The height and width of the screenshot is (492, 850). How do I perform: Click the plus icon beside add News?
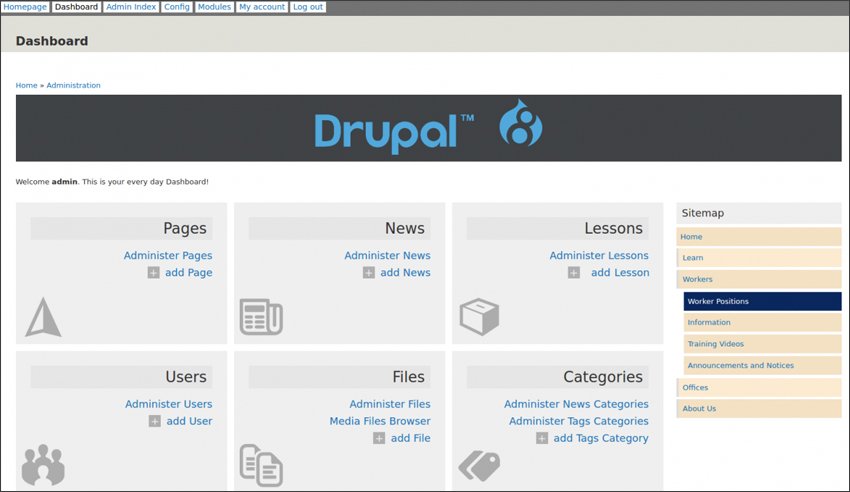[x=369, y=273]
